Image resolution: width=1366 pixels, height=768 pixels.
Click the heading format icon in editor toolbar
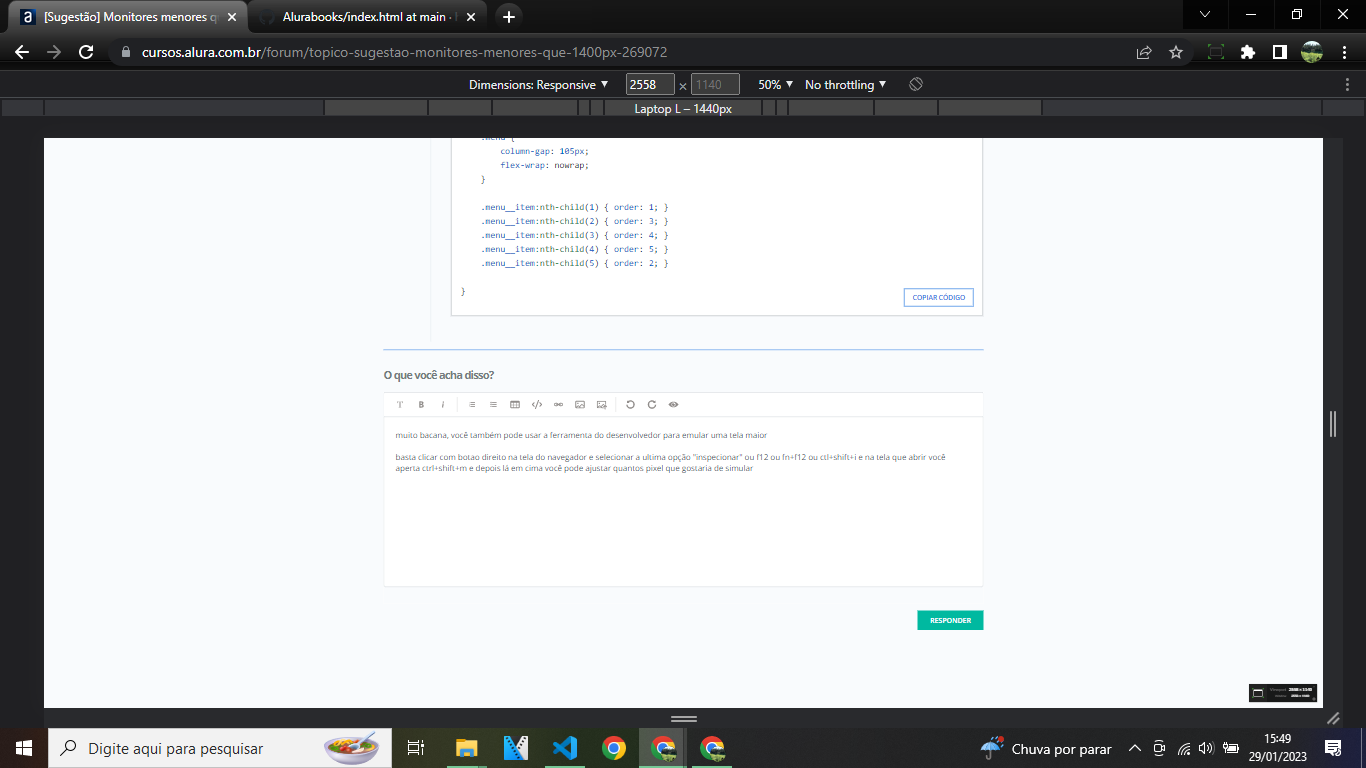pos(400,405)
